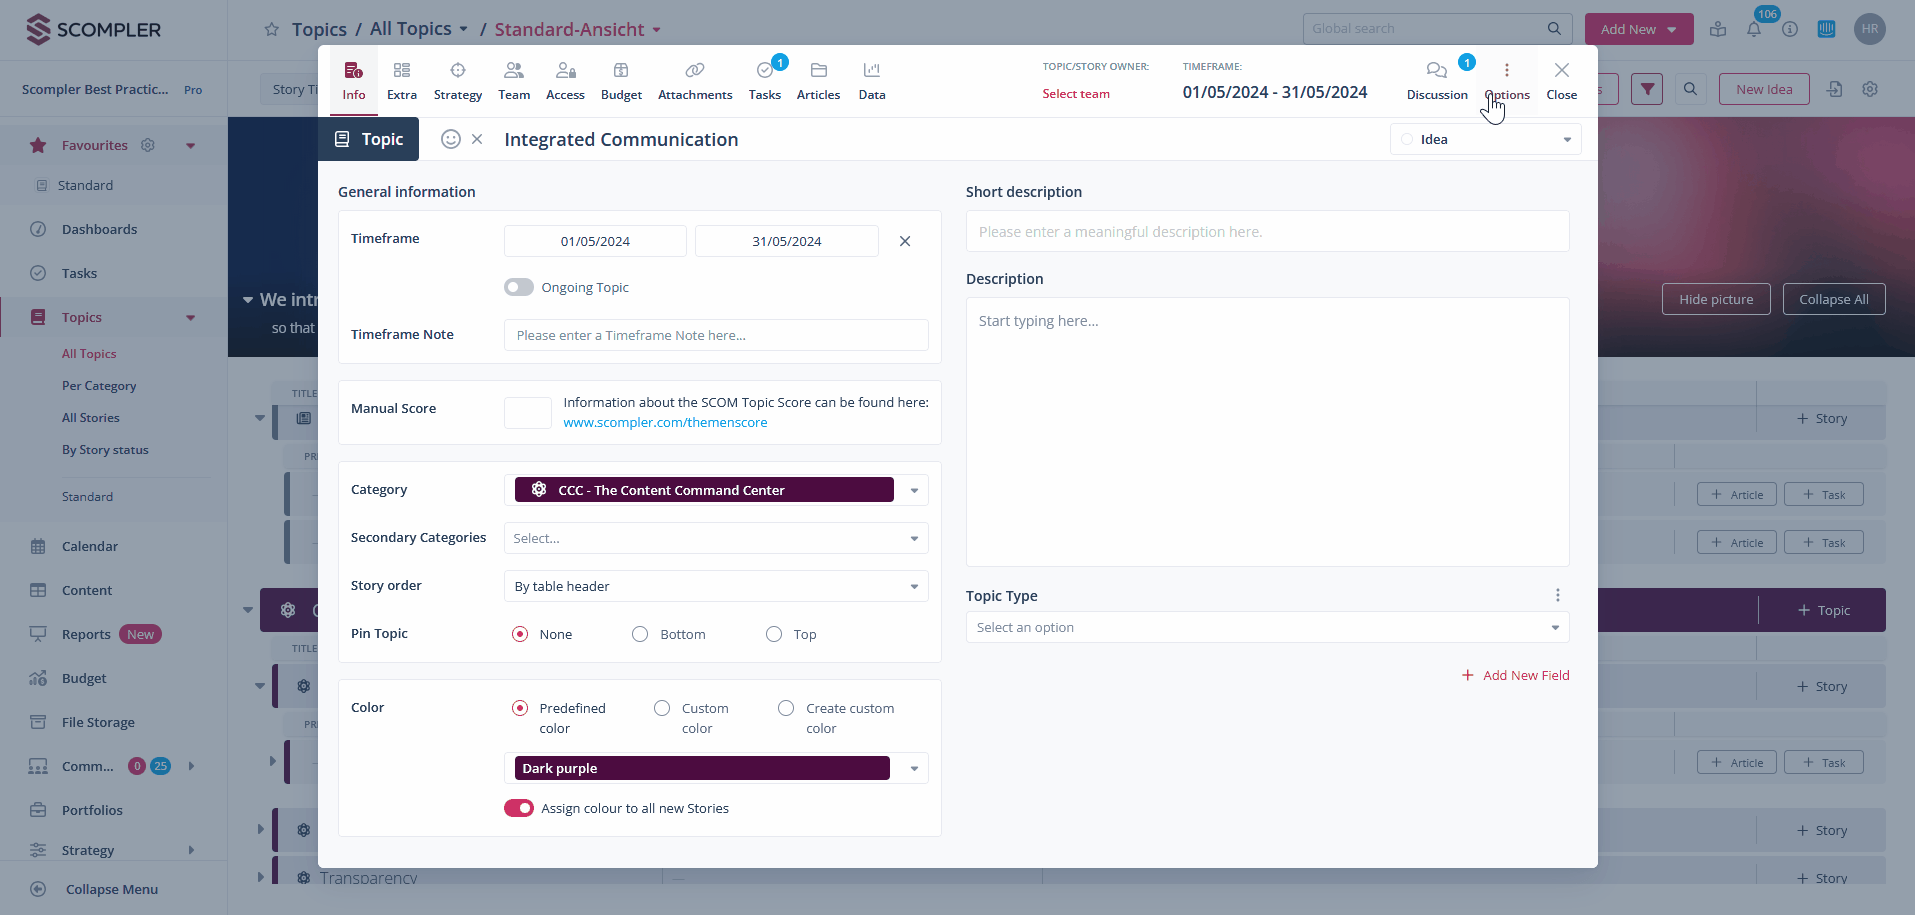
Task: Open the Data tab
Action: 871,80
